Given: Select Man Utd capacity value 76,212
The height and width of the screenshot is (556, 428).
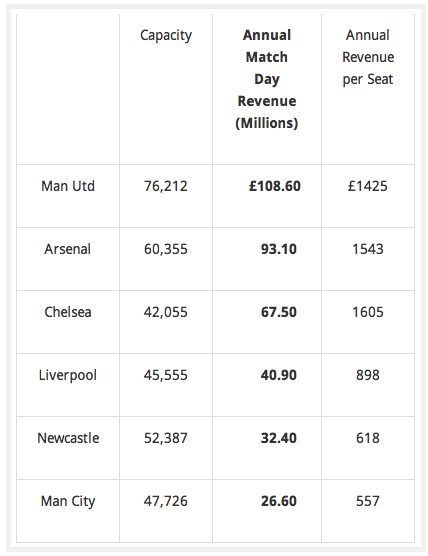Looking at the screenshot, I should click(166, 186).
